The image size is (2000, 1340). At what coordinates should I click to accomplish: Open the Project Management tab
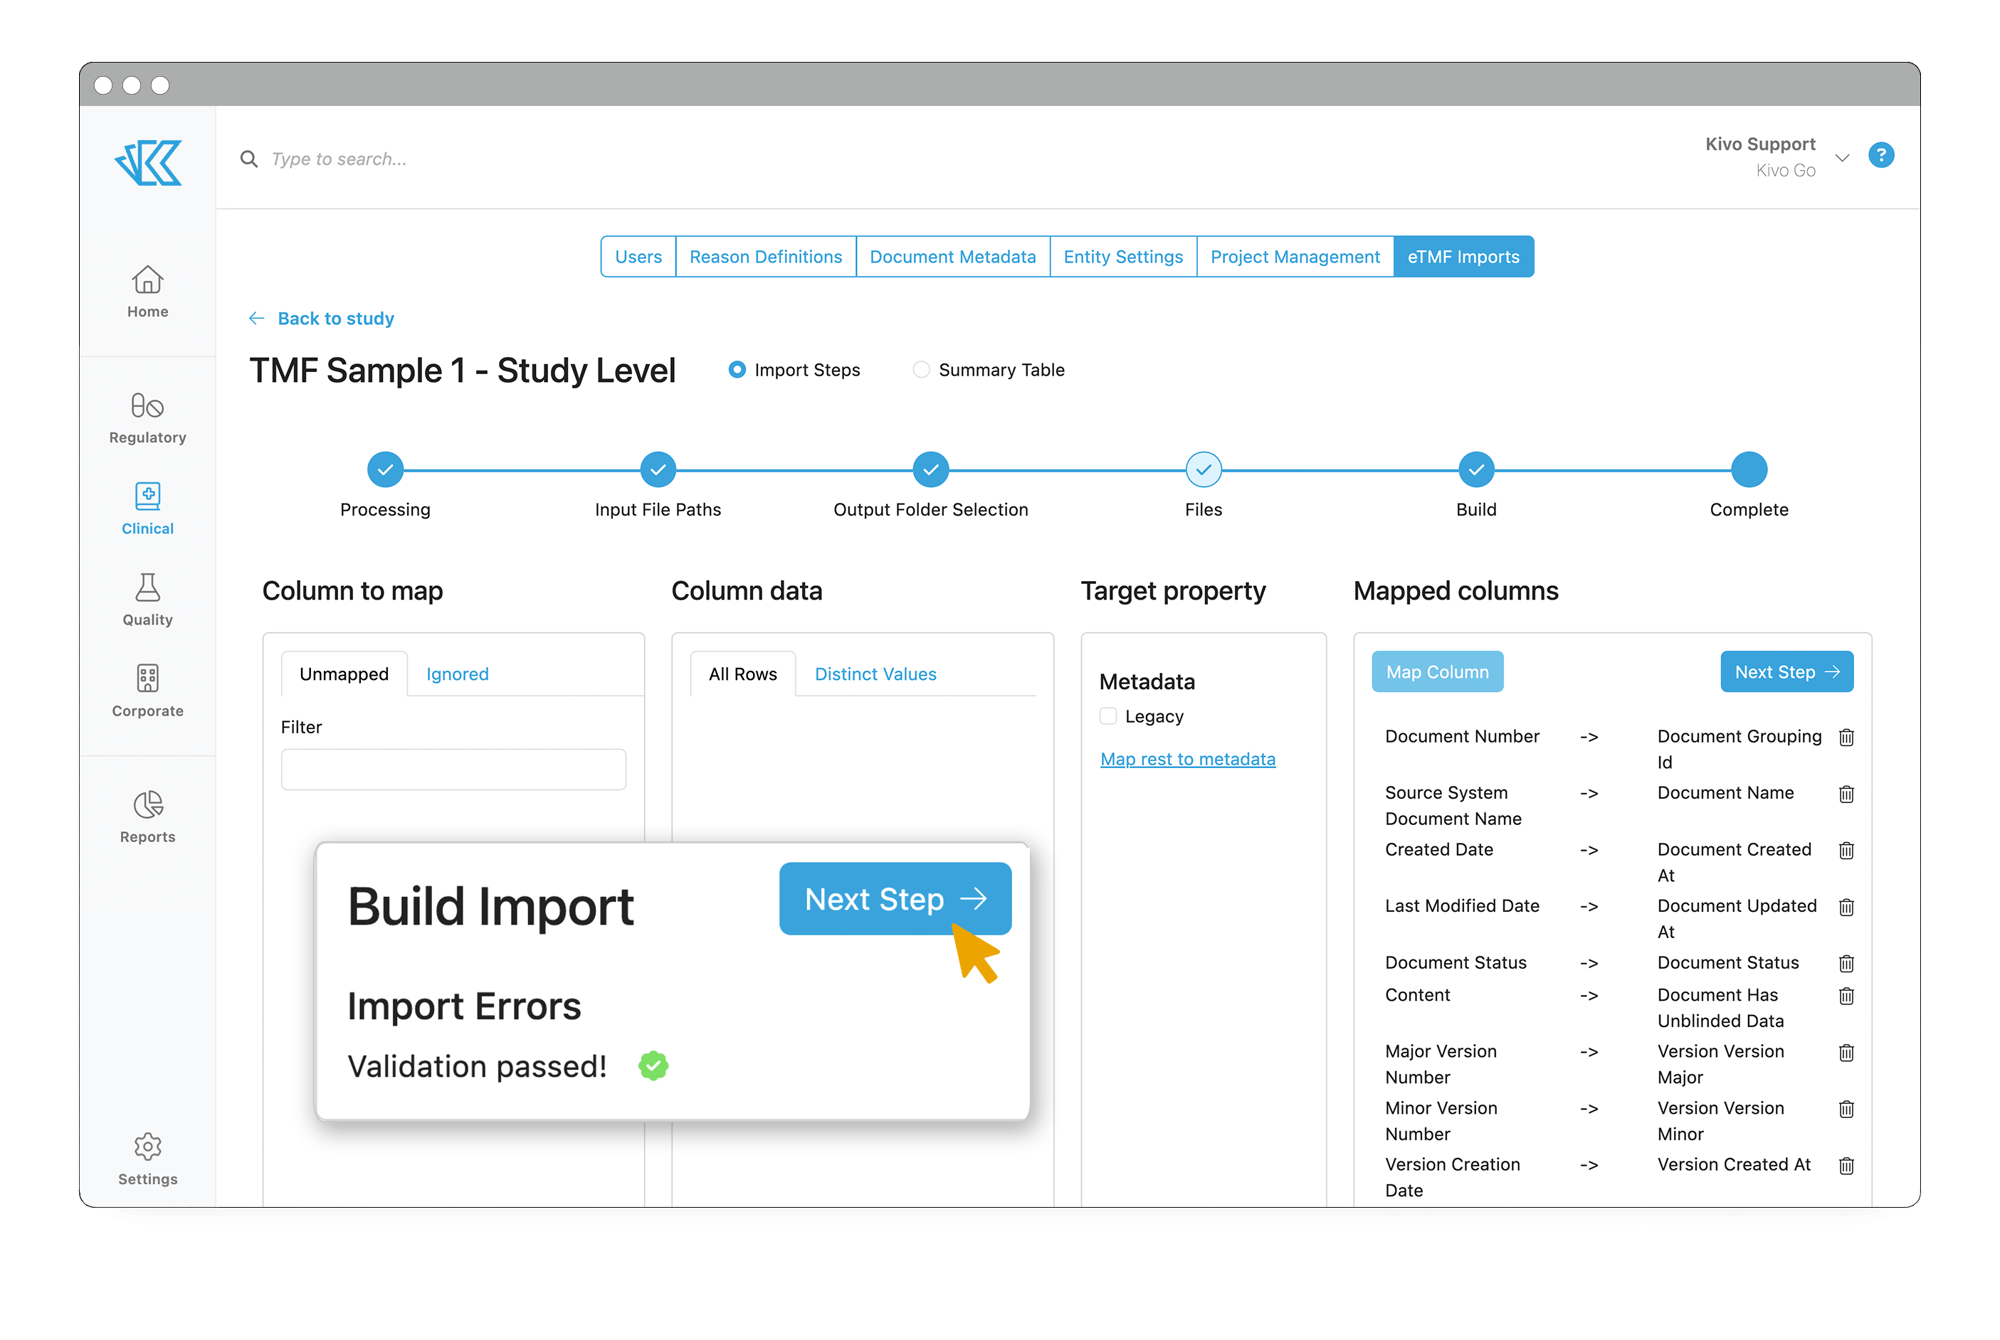point(1295,257)
